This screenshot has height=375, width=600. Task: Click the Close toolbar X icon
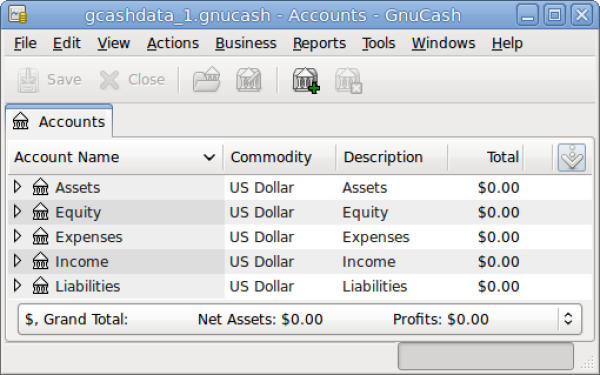tap(109, 80)
